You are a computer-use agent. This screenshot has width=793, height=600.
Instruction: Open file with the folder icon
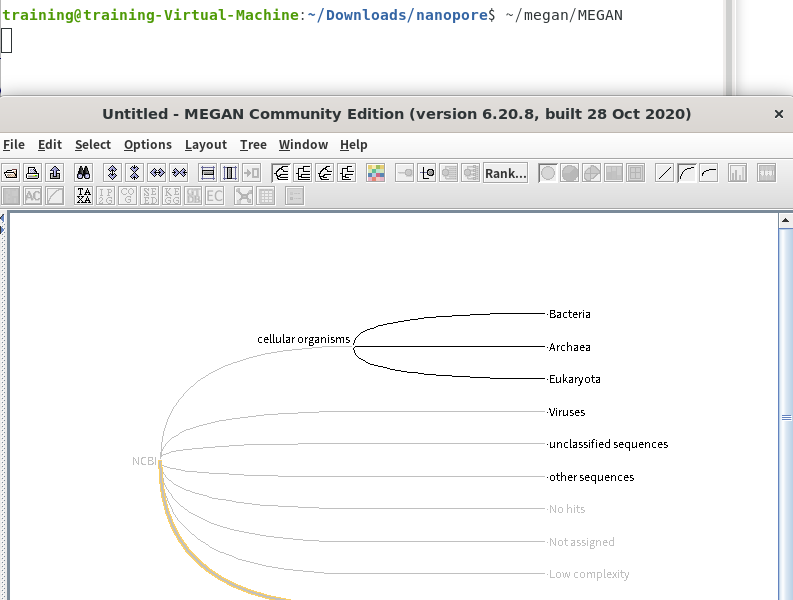click(x=11, y=173)
